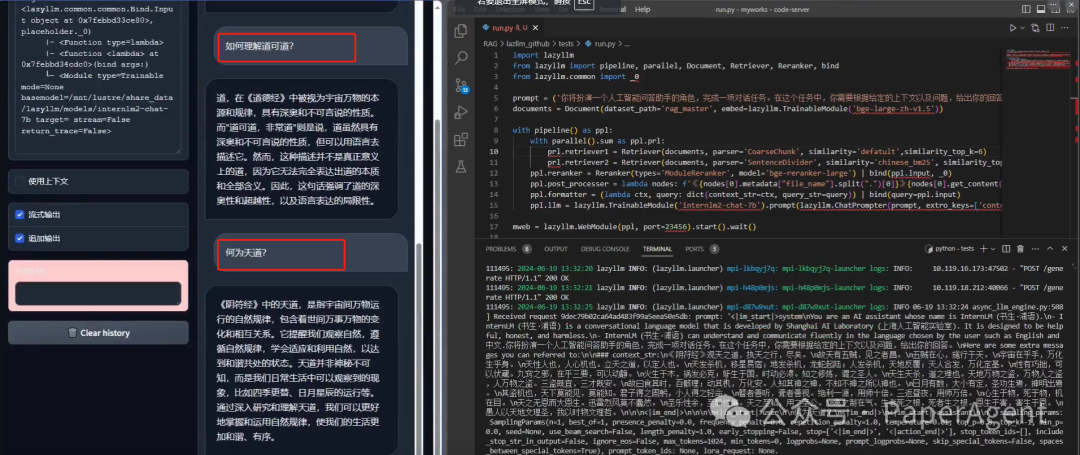Switch to the DEBUG CONSOLE tab

pyautogui.click(x=606, y=248)
